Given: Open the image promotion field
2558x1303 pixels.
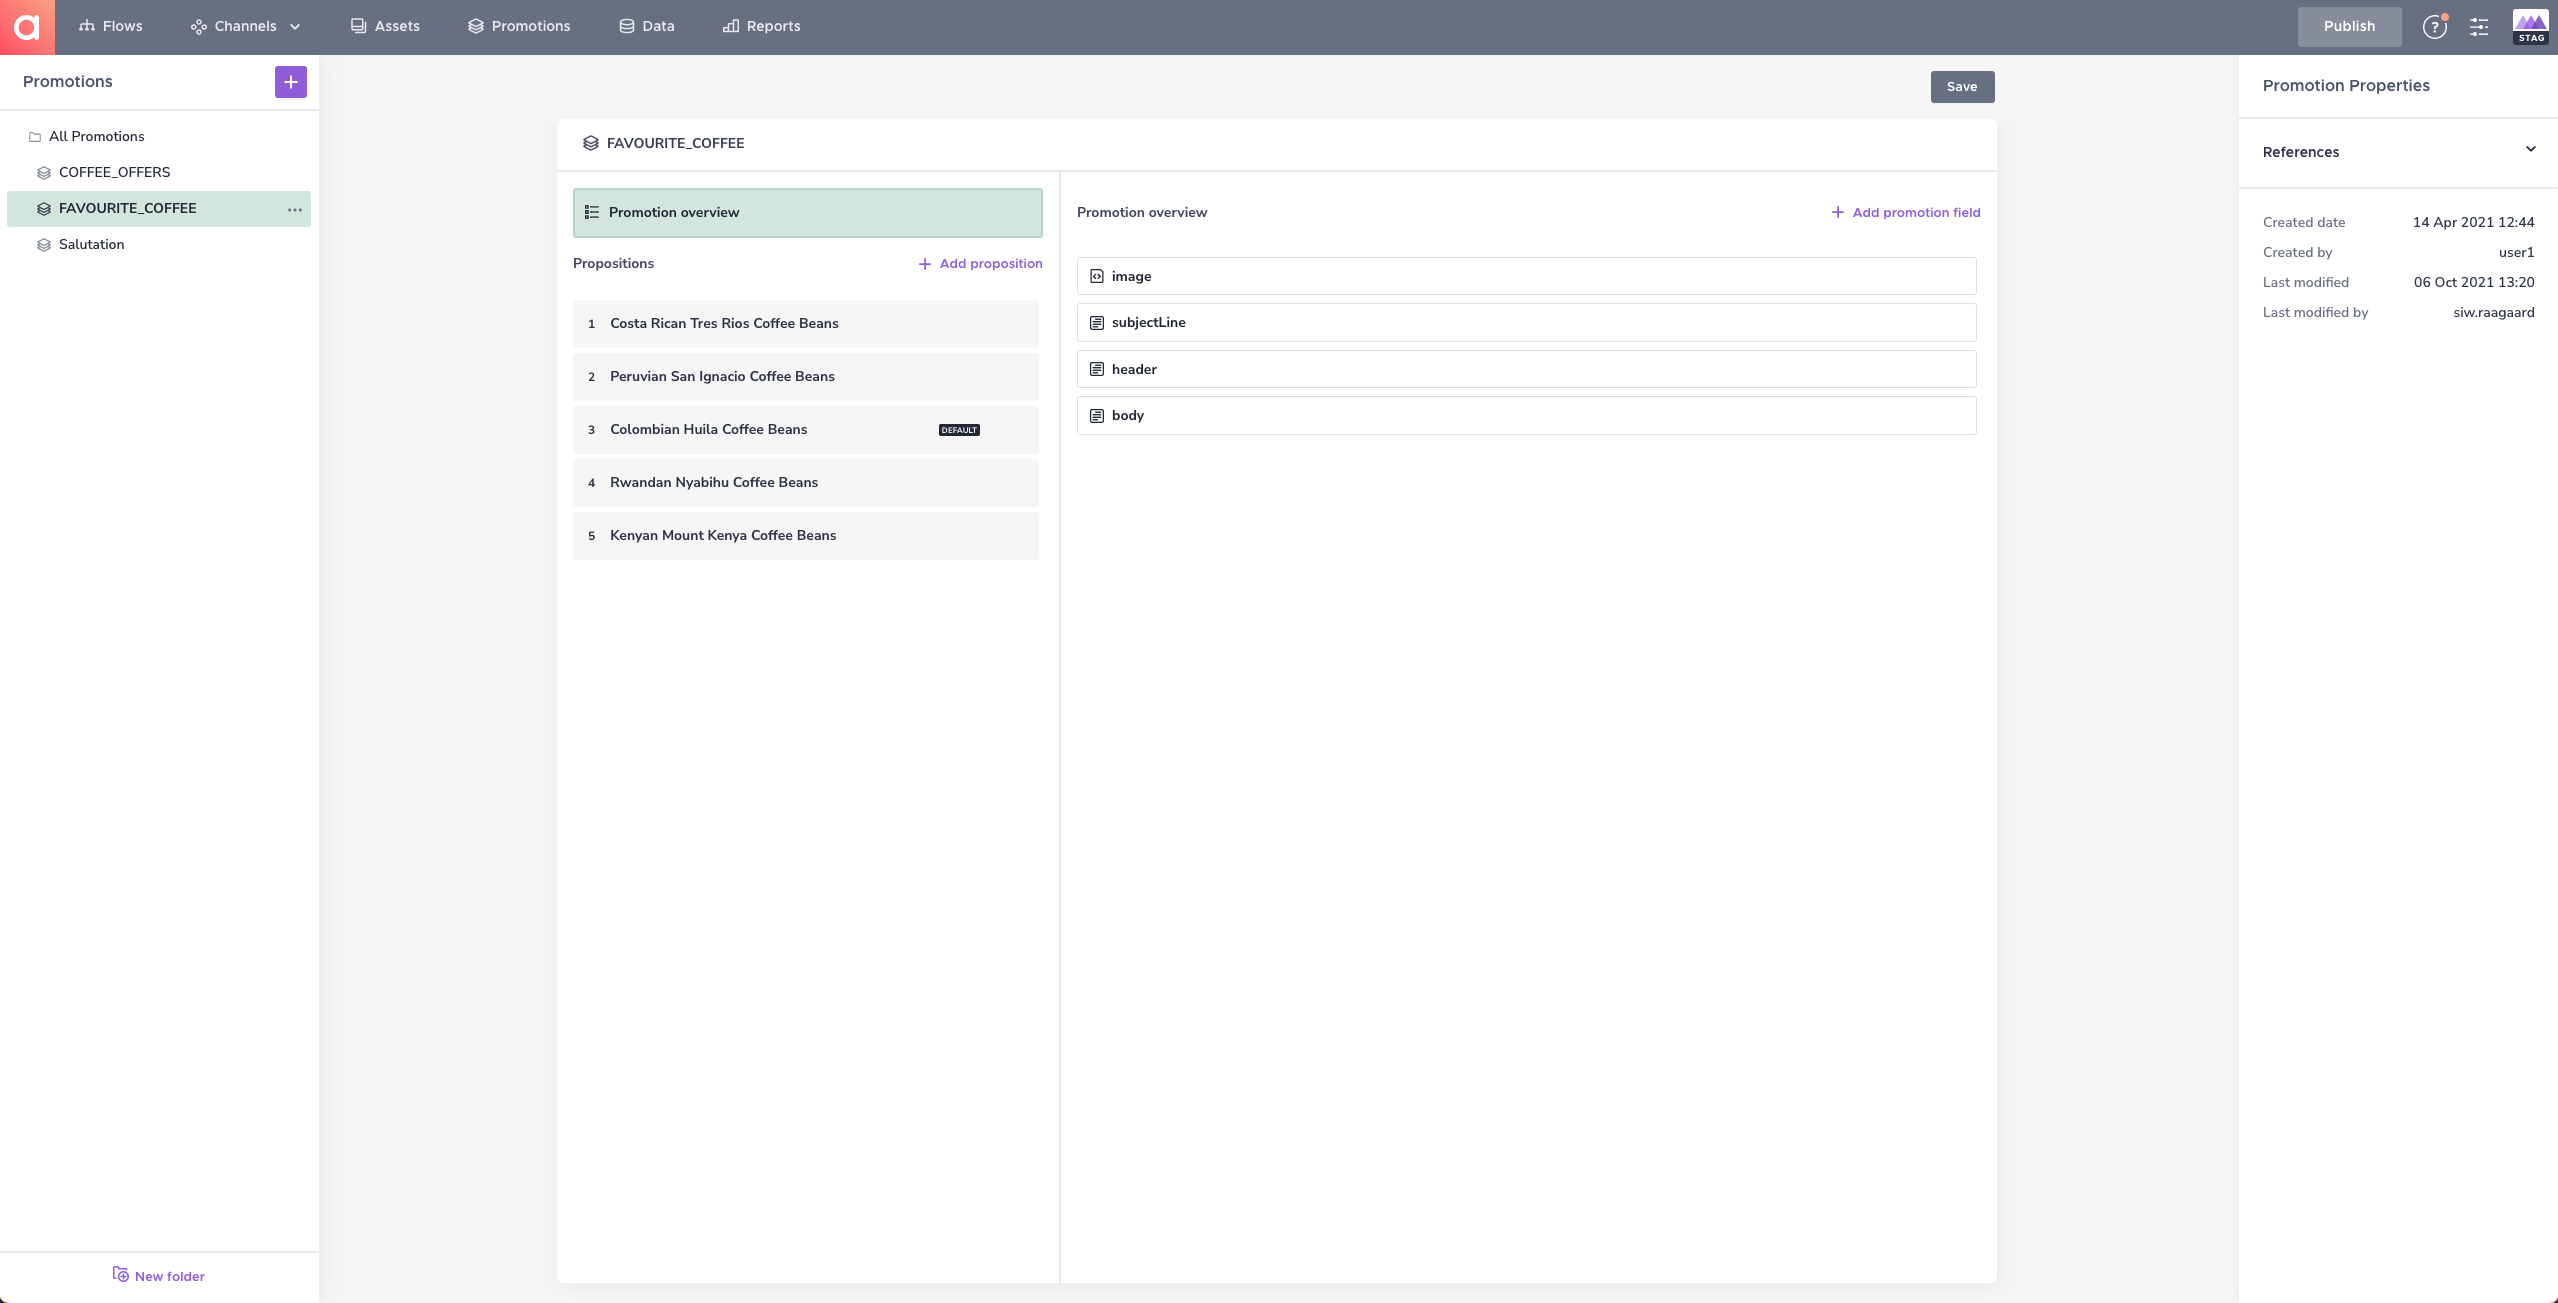Looking at the screenshot, I should (x=1526, y=276).
